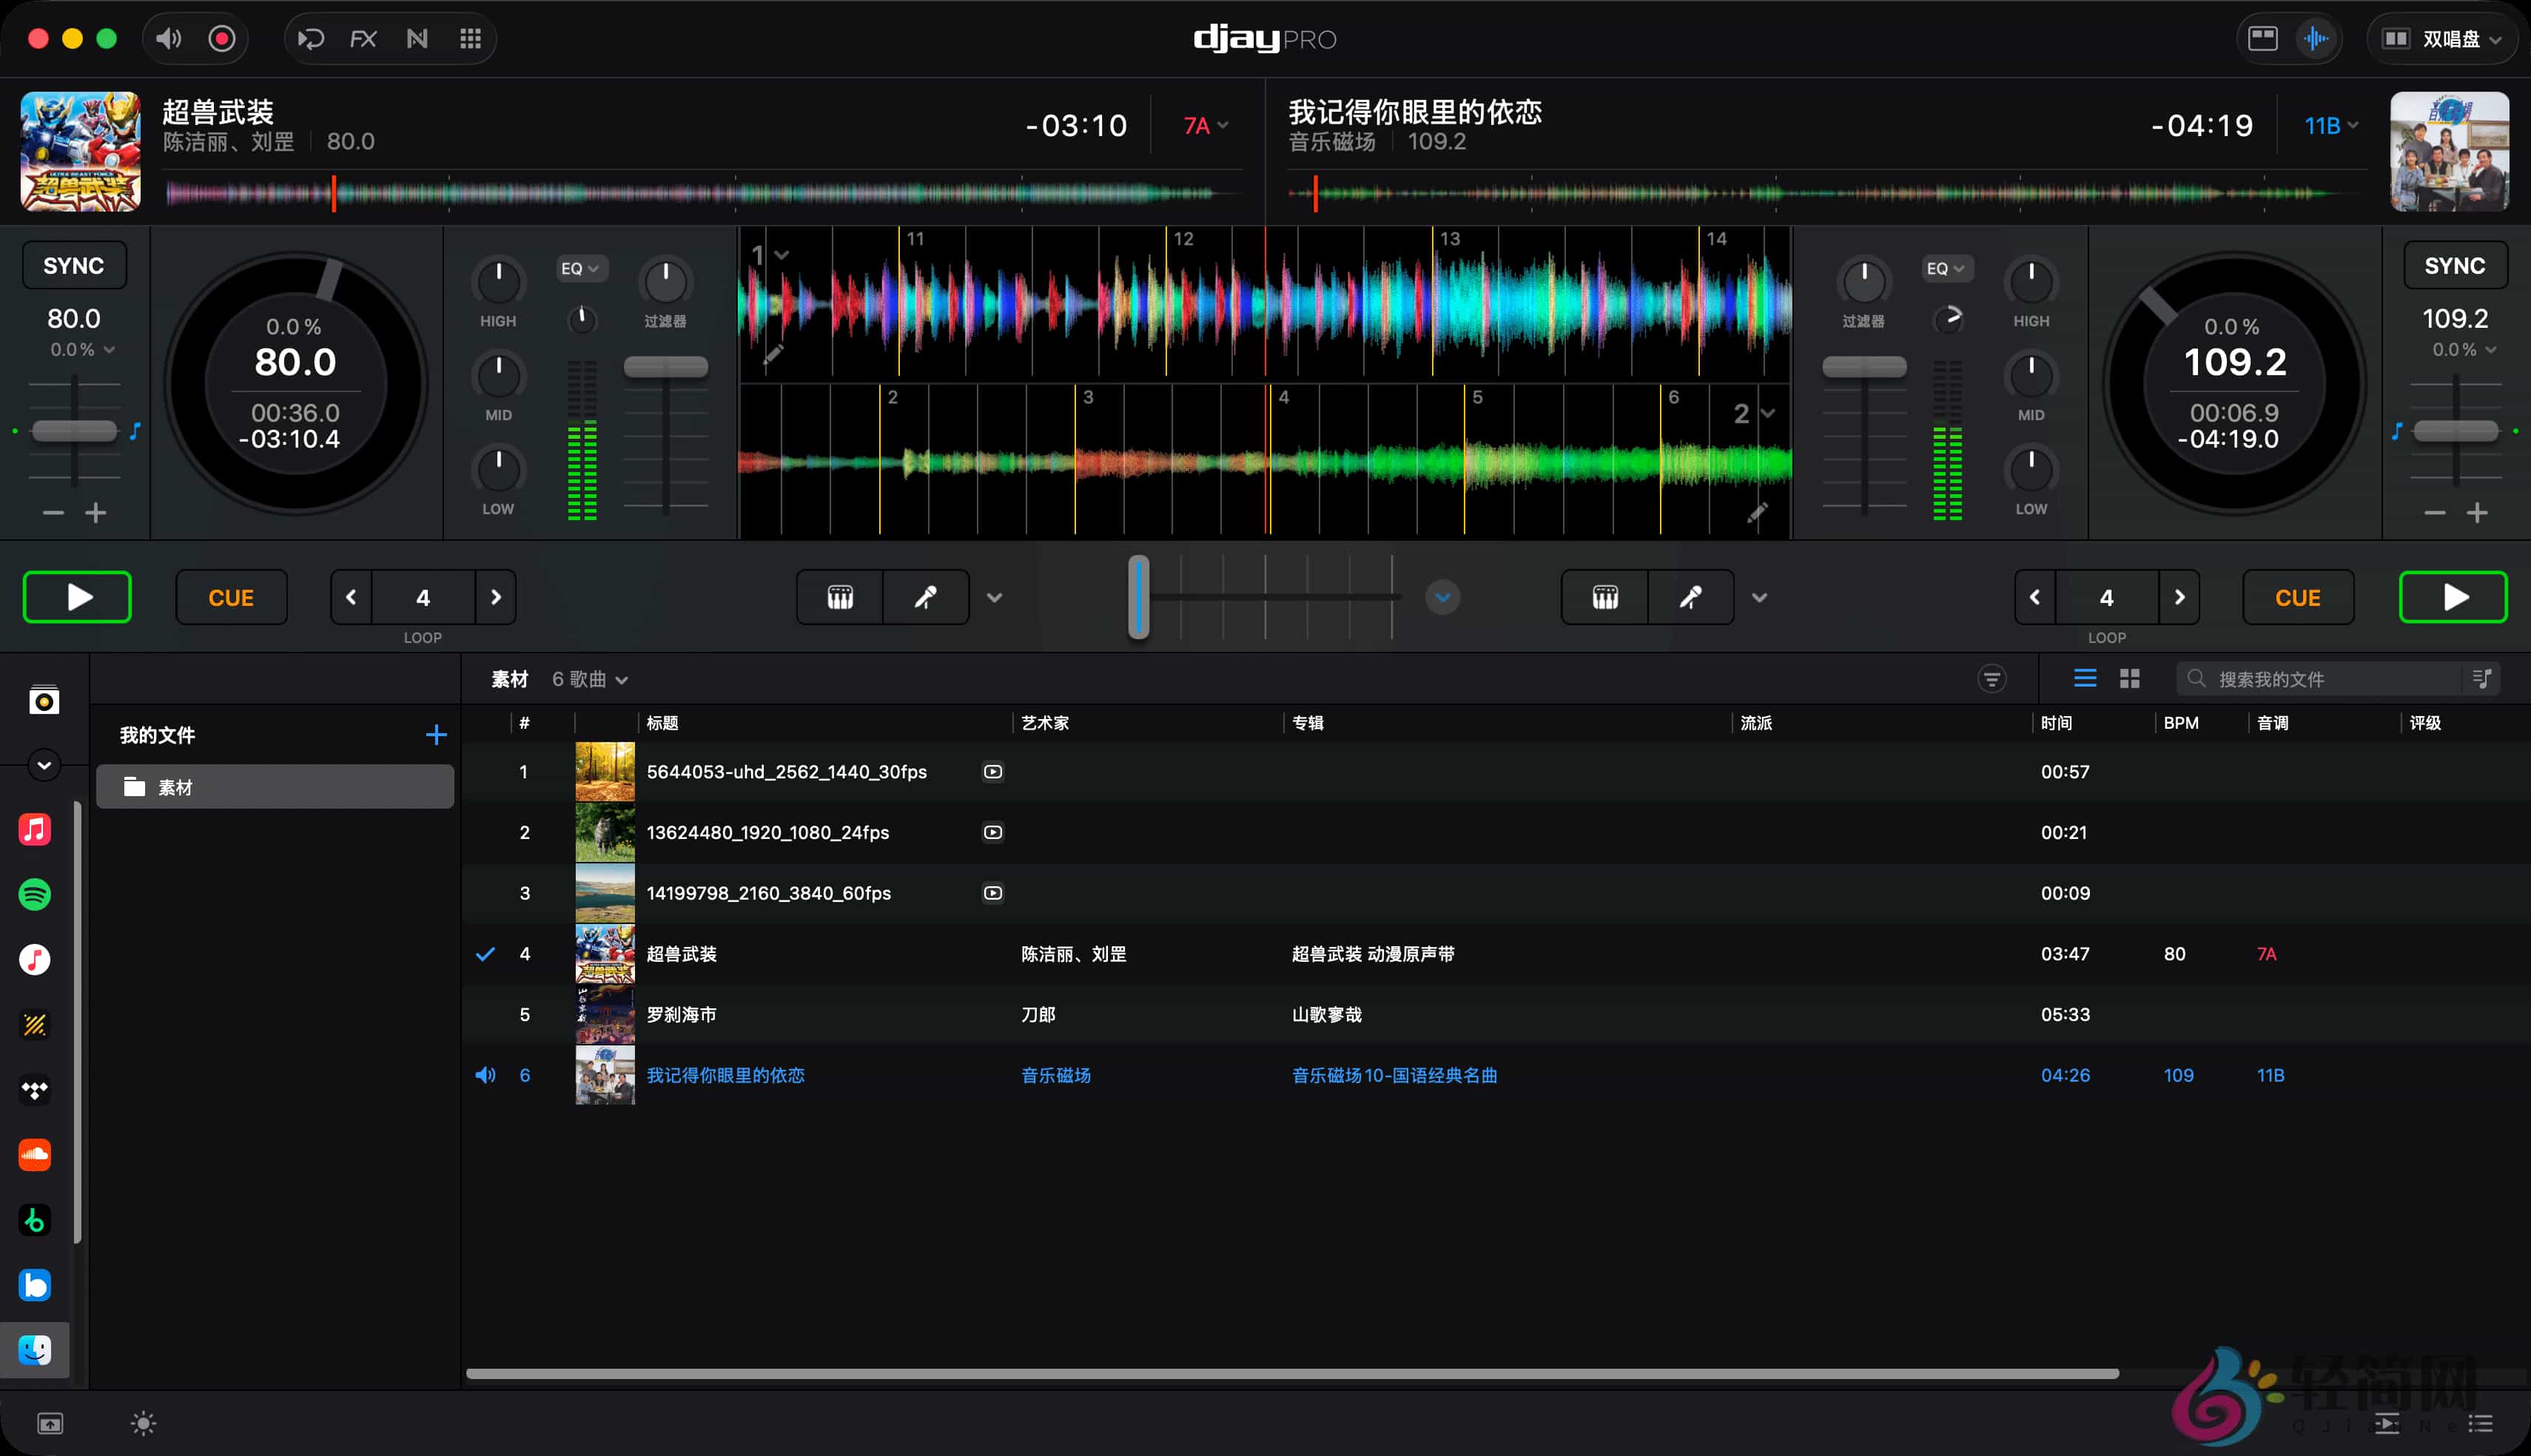Toggle the library panel icon at bottom left
This screenshot has width=2531, height=1456.
[x=50, y=1423]
